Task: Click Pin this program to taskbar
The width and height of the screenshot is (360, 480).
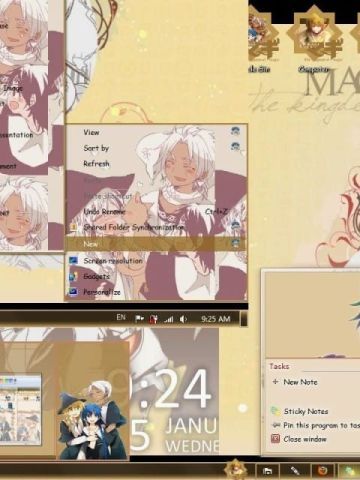Action: [321, 425]
